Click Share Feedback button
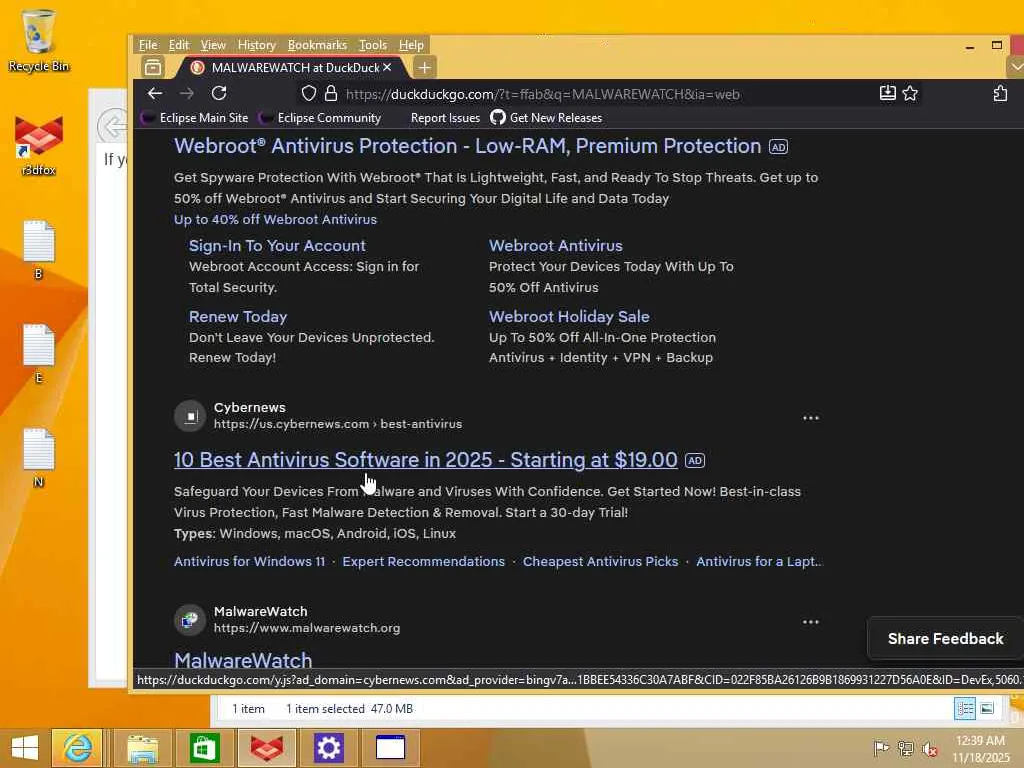The width and height of the screenshot is (1024, 768). tap(945, 639)
